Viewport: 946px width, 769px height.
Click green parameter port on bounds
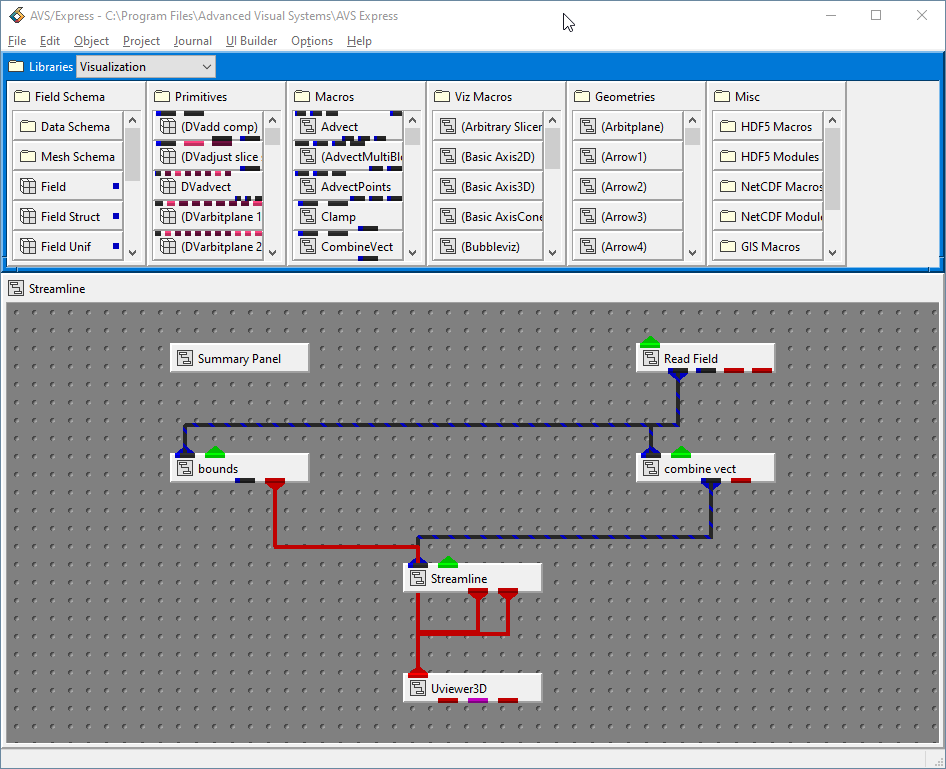(215, 452)
